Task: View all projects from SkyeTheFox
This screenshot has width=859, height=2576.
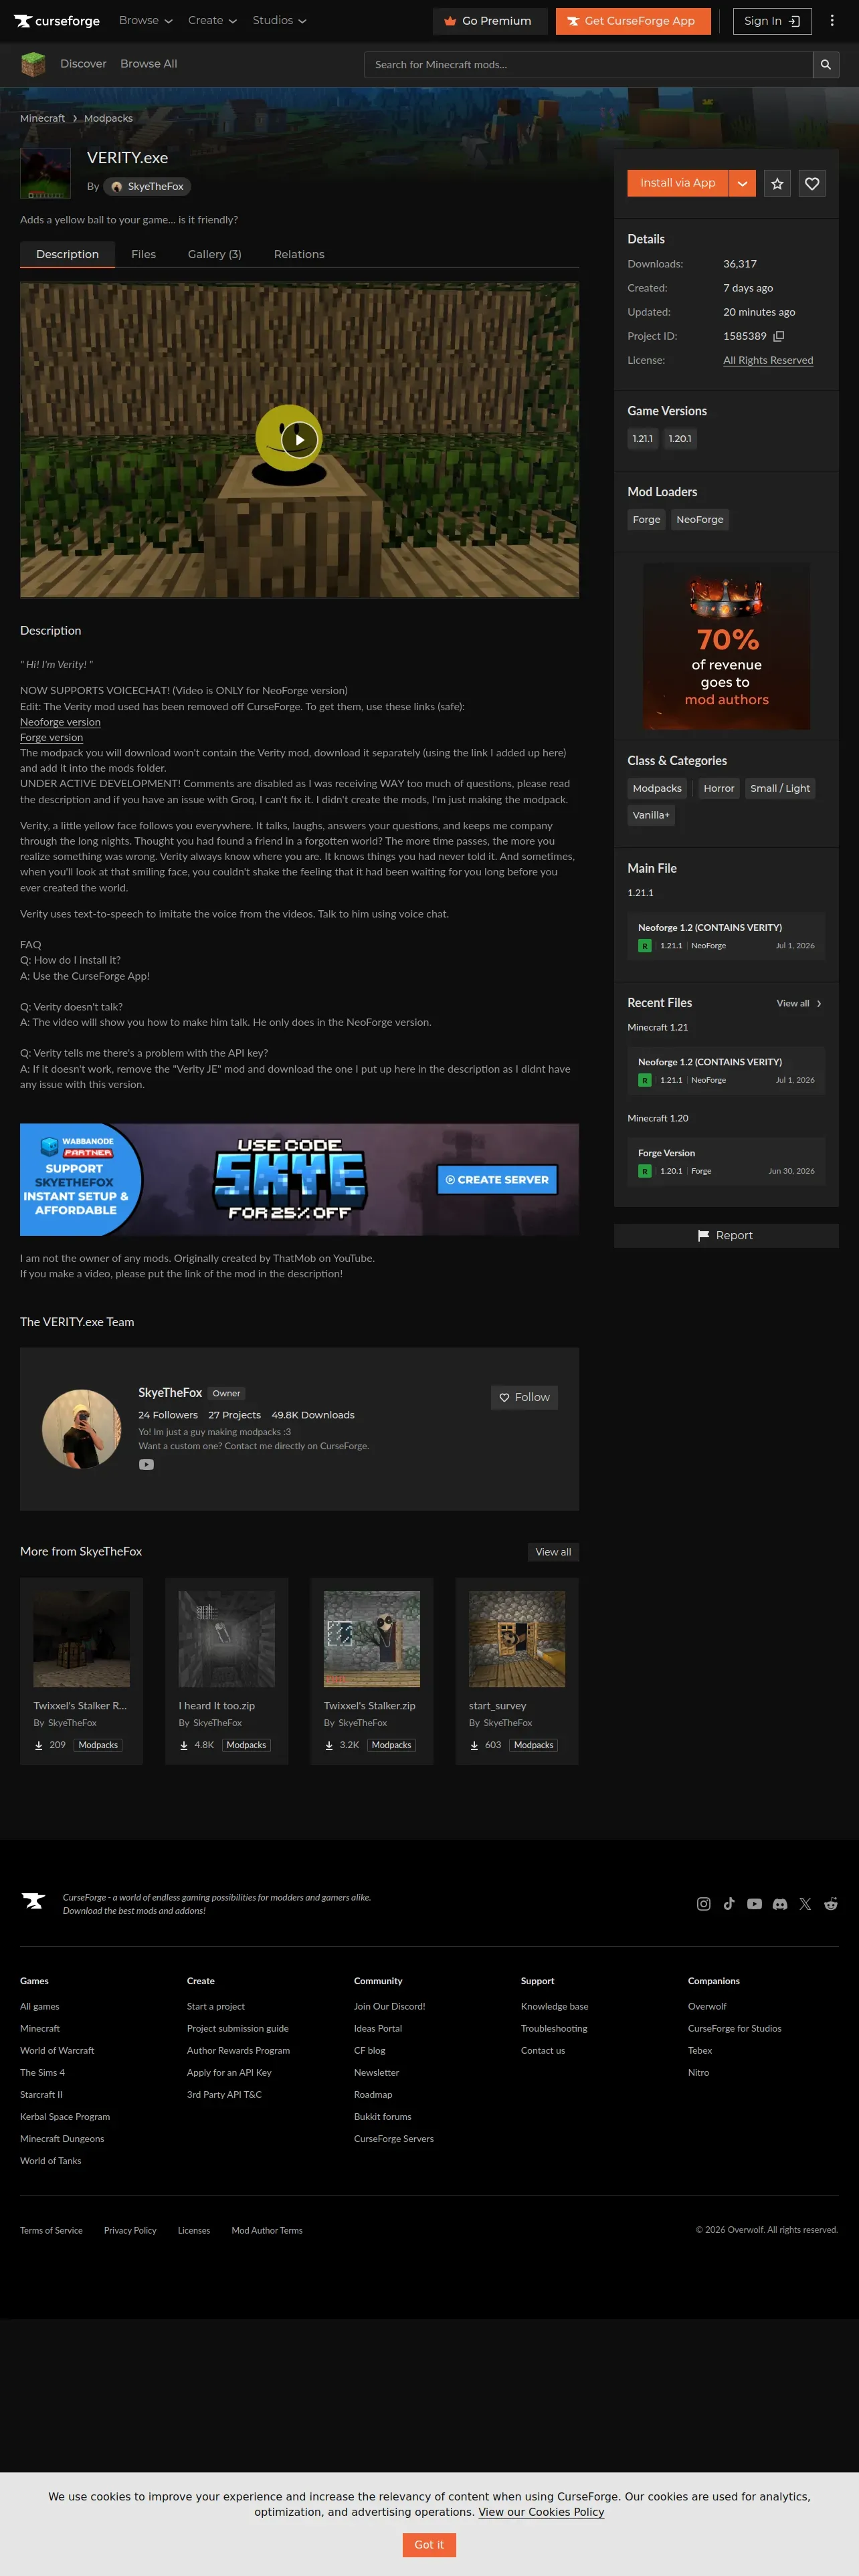Action: point(553,1552)
